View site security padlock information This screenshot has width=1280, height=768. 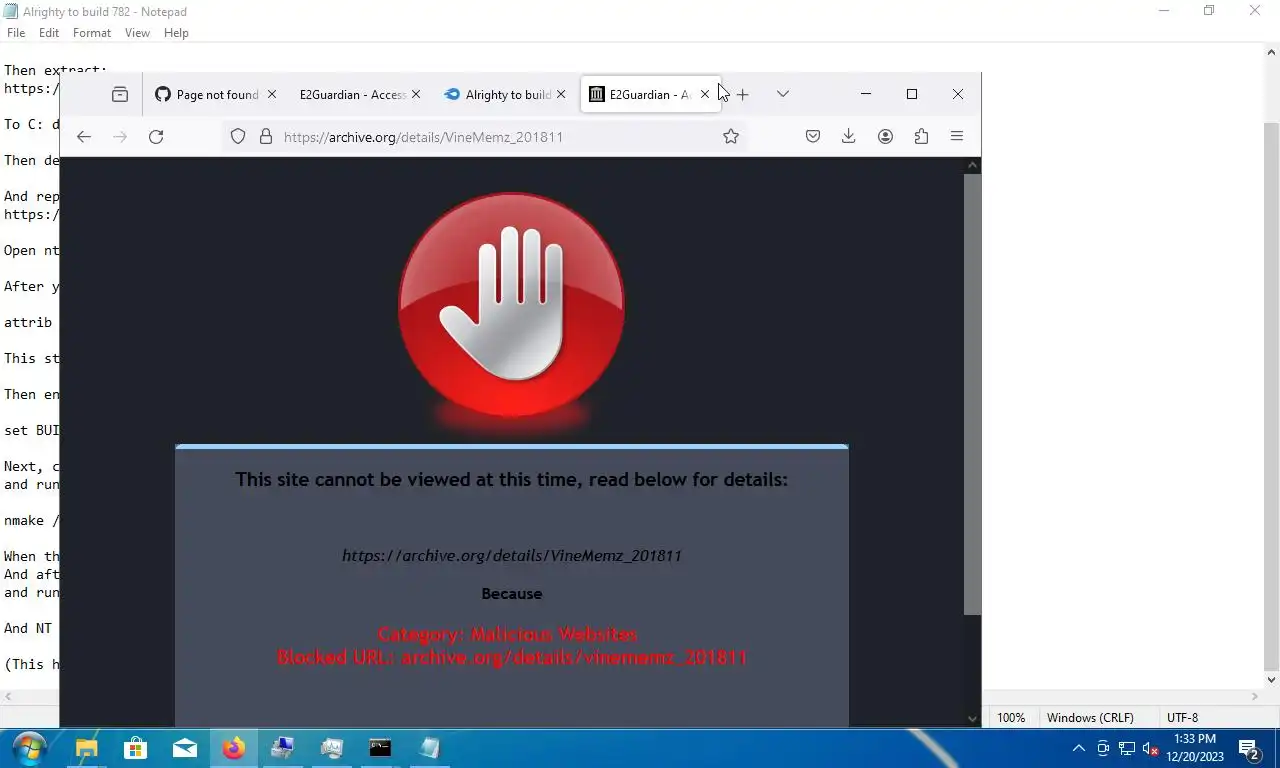click(266, 137)
